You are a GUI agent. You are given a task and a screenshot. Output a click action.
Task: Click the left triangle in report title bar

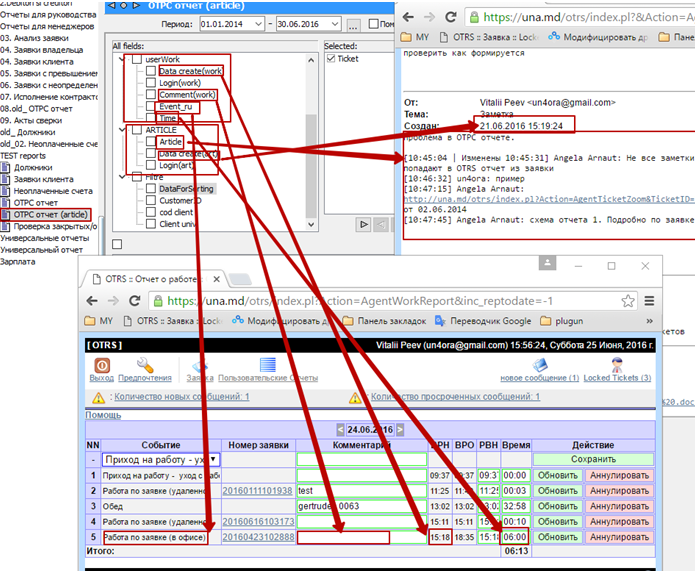click(x=112, y=6)
